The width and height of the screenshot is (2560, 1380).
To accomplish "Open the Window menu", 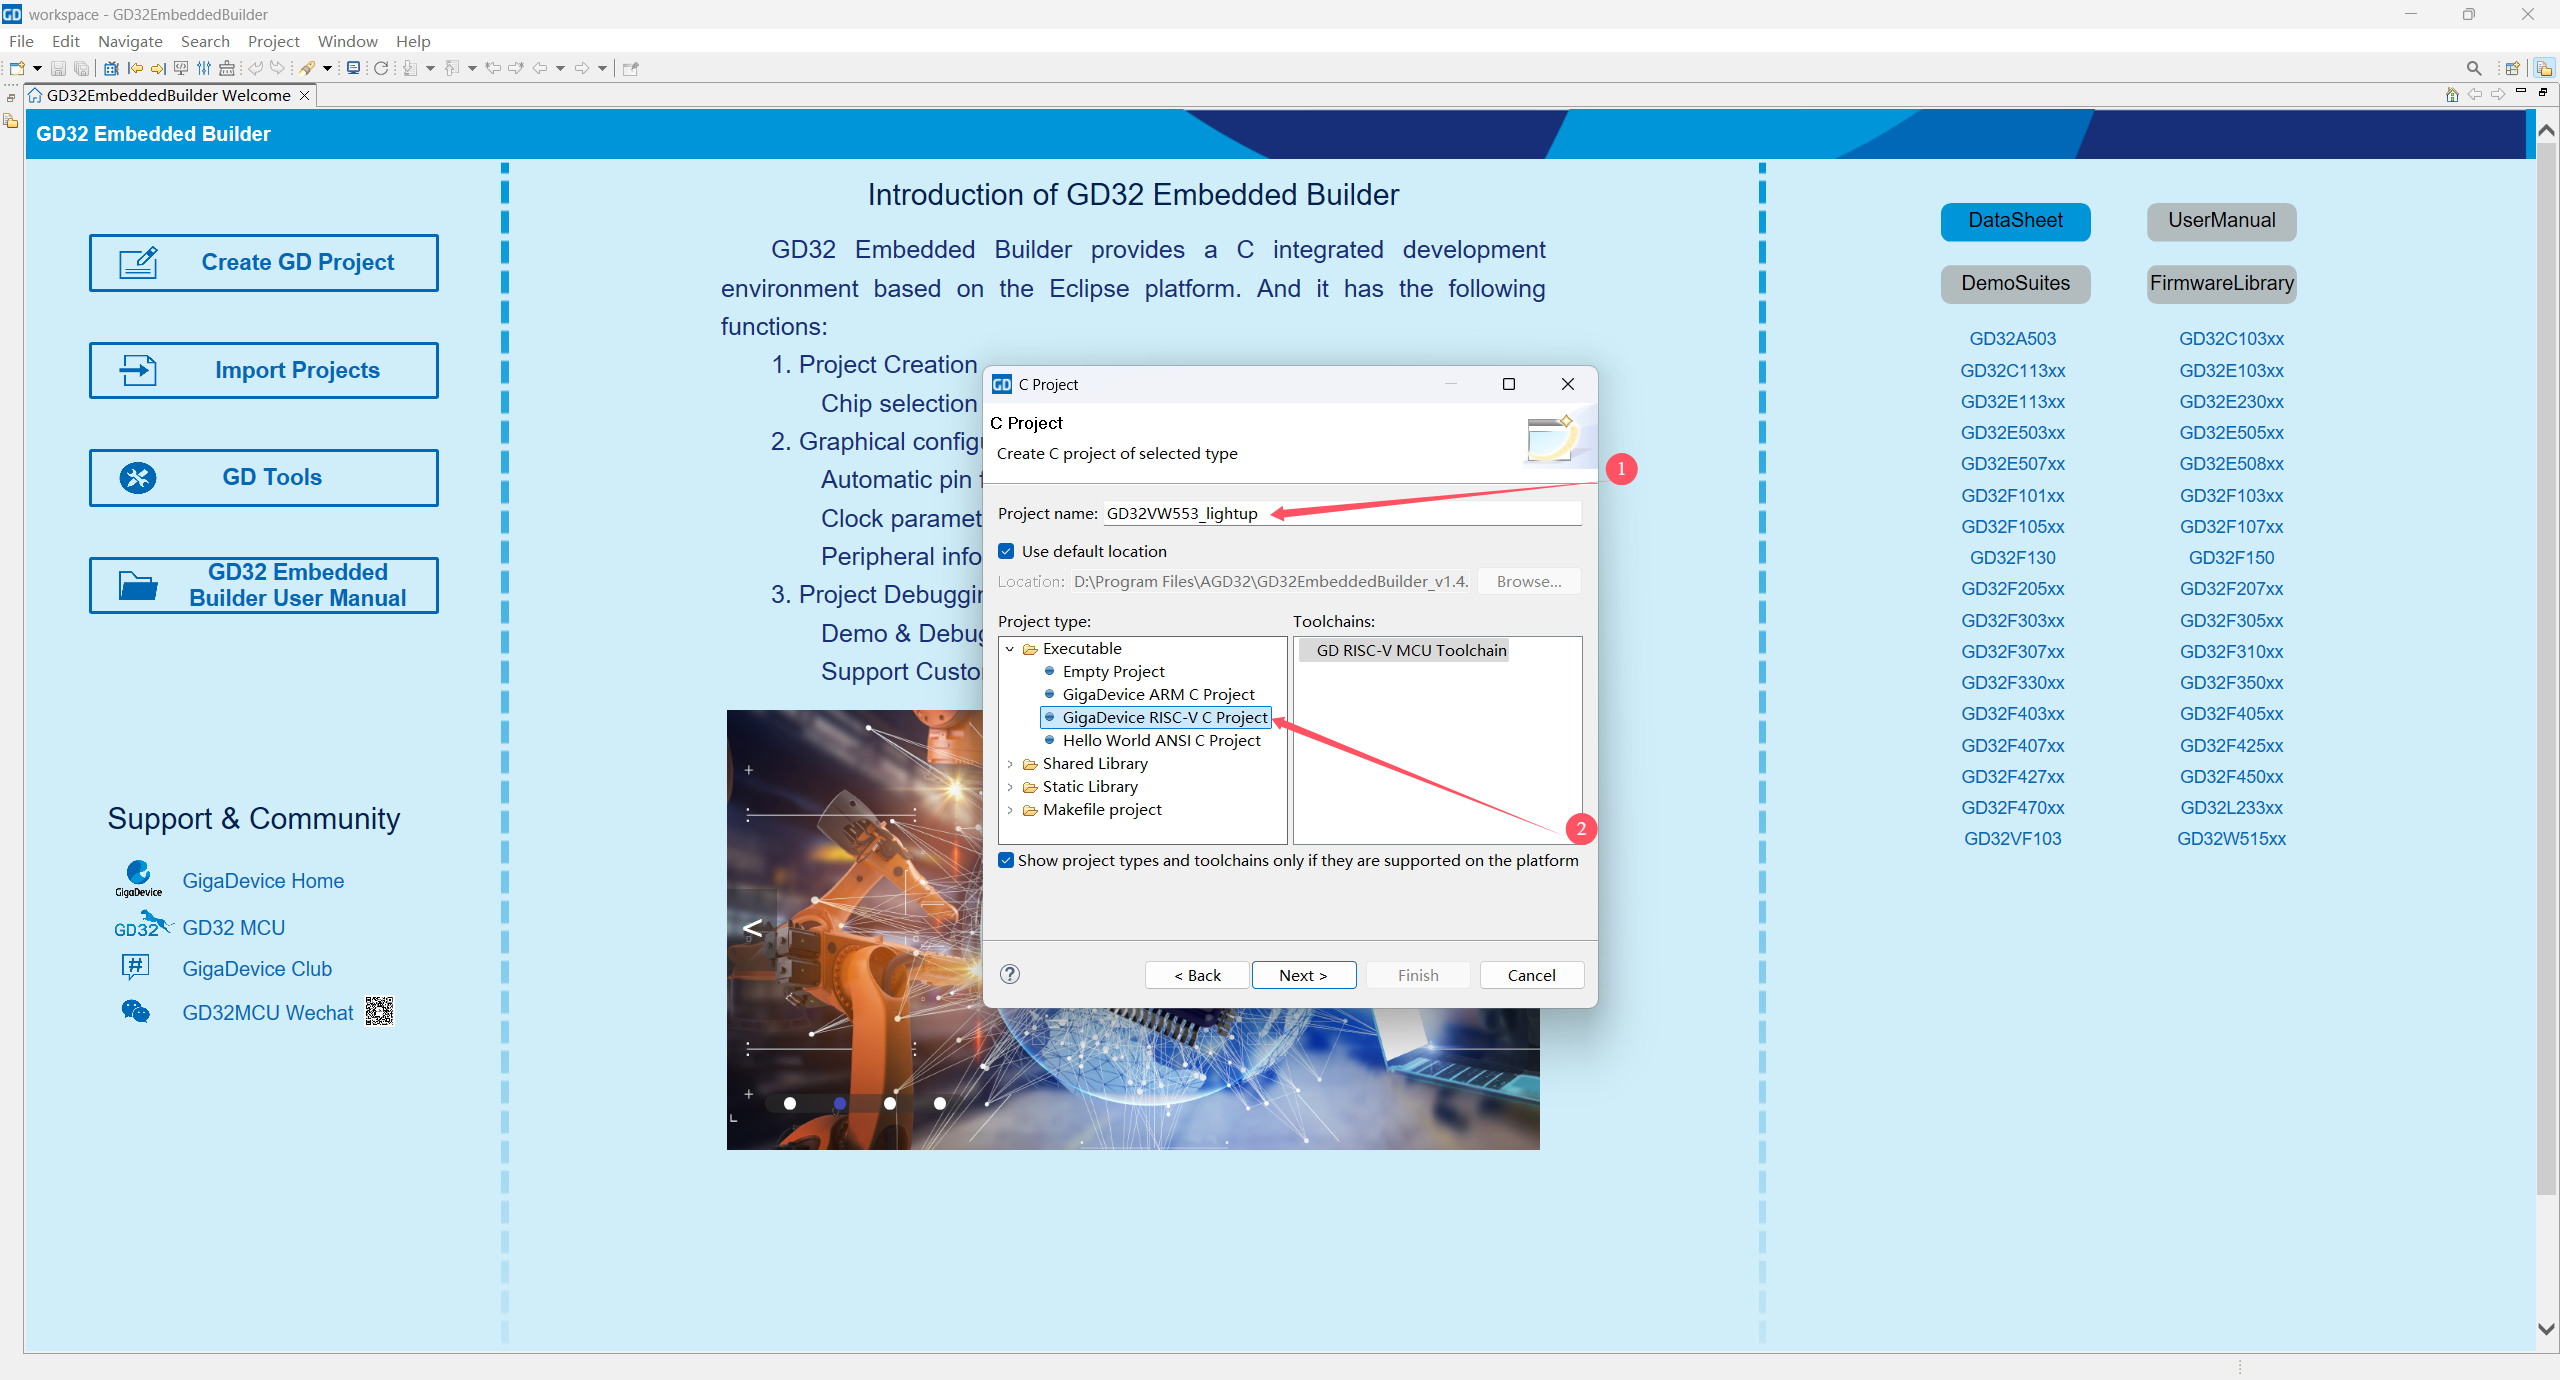I will coord(347,41).
